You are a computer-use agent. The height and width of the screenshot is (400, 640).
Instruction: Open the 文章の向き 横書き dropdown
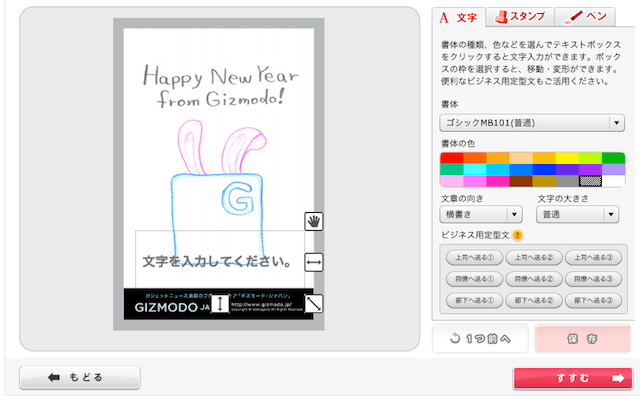481,214
